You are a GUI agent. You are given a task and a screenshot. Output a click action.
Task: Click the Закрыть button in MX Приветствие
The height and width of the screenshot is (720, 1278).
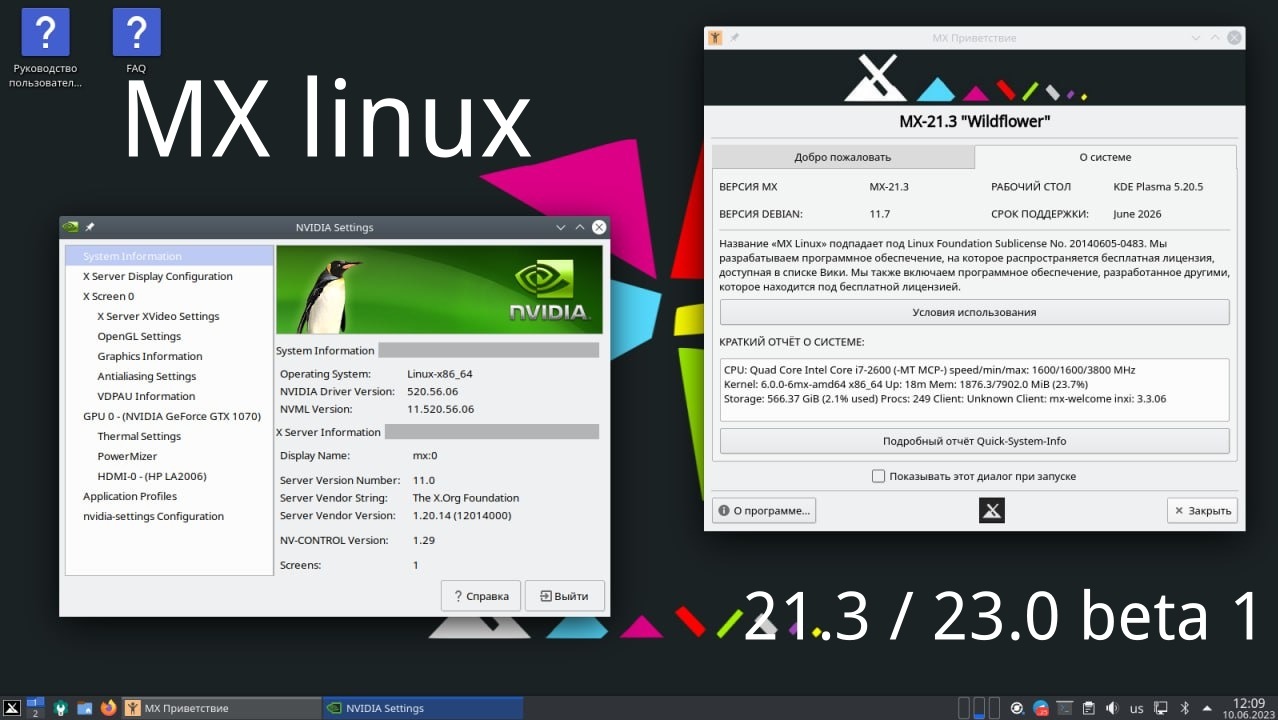click(1202, 510)
